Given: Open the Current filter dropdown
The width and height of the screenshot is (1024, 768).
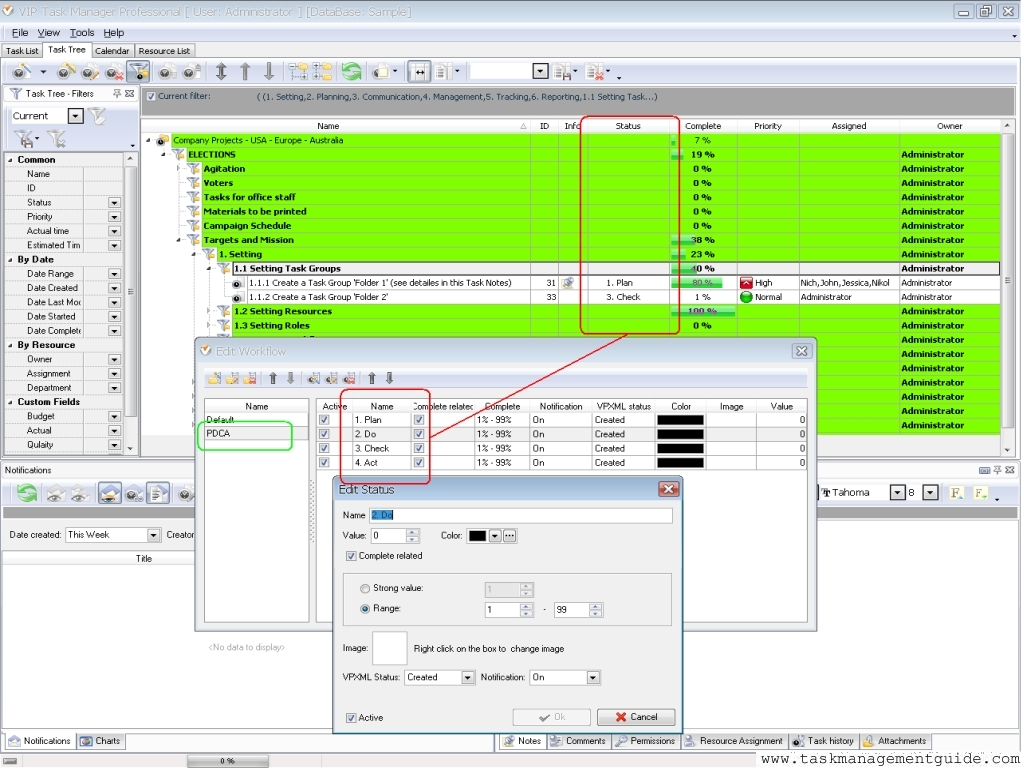Looking at the screenshot, I should (x=76, y=116).
